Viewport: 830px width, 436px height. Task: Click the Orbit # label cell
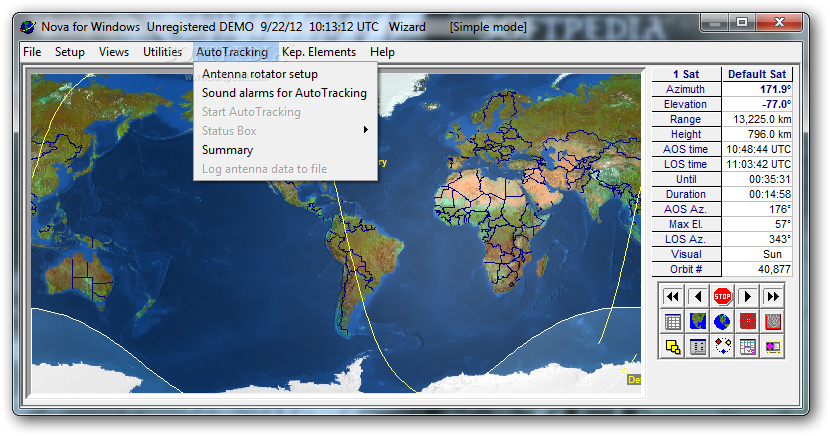tap(686, 269)
